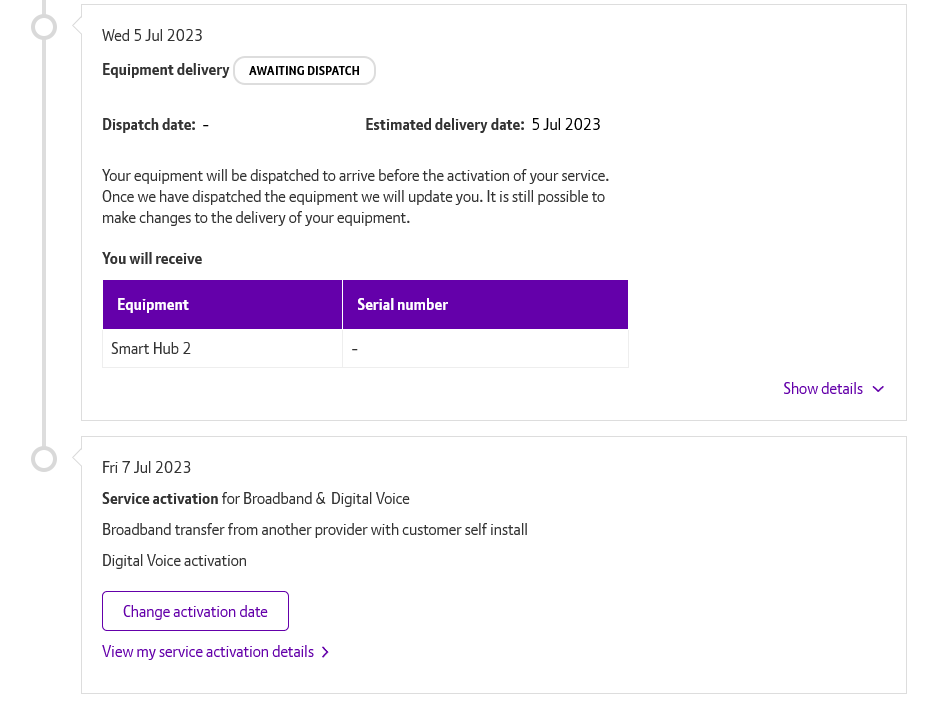Image resolution: width=941 pixels, height=709 pixels.
Task: Click the Equipment delivery label
Action: pyautogui.click(x=165, y=70)
